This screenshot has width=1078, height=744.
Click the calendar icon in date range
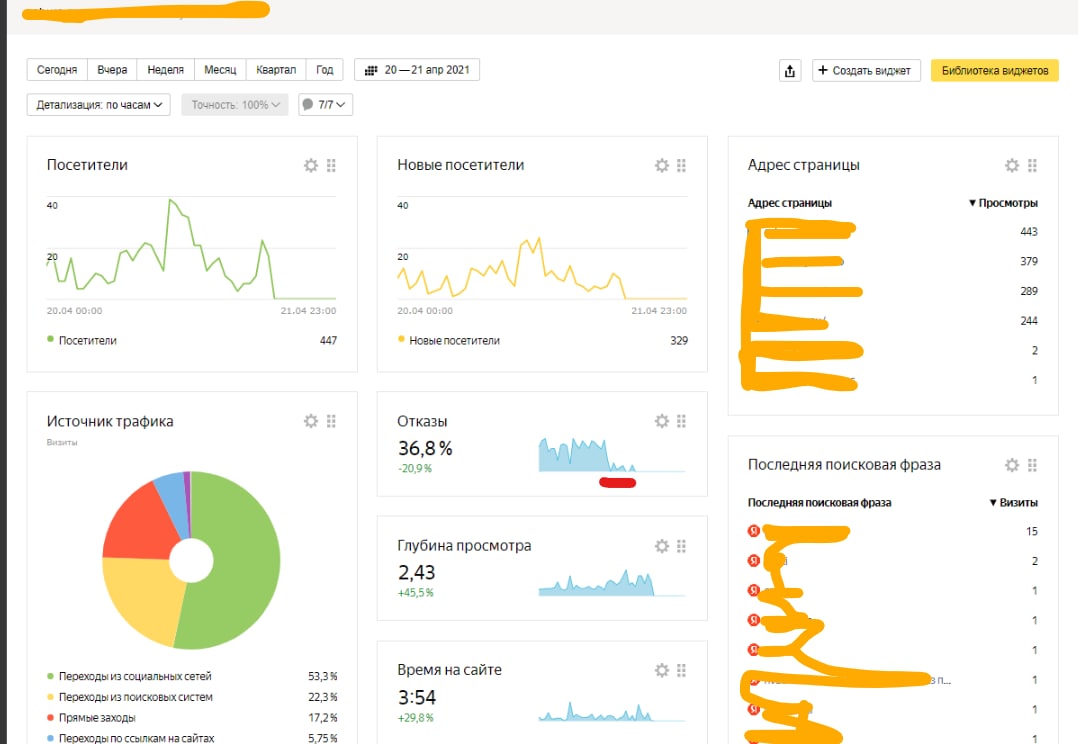371,70
